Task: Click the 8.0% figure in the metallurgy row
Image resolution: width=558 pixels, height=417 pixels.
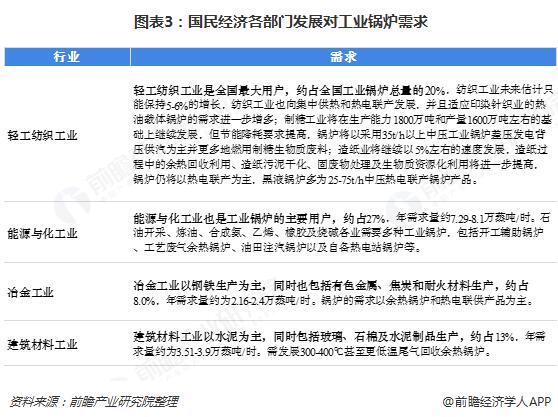Action: click(143, 301)
